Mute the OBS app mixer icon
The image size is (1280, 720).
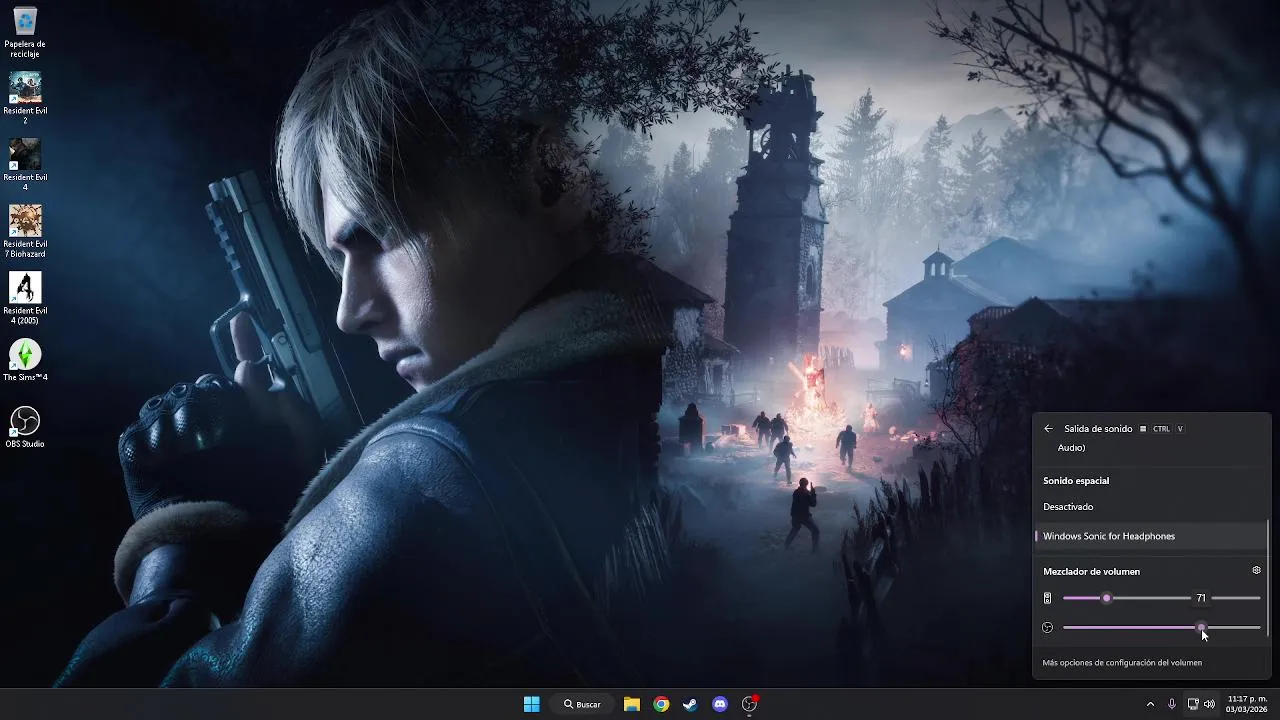pos(1047,628)
